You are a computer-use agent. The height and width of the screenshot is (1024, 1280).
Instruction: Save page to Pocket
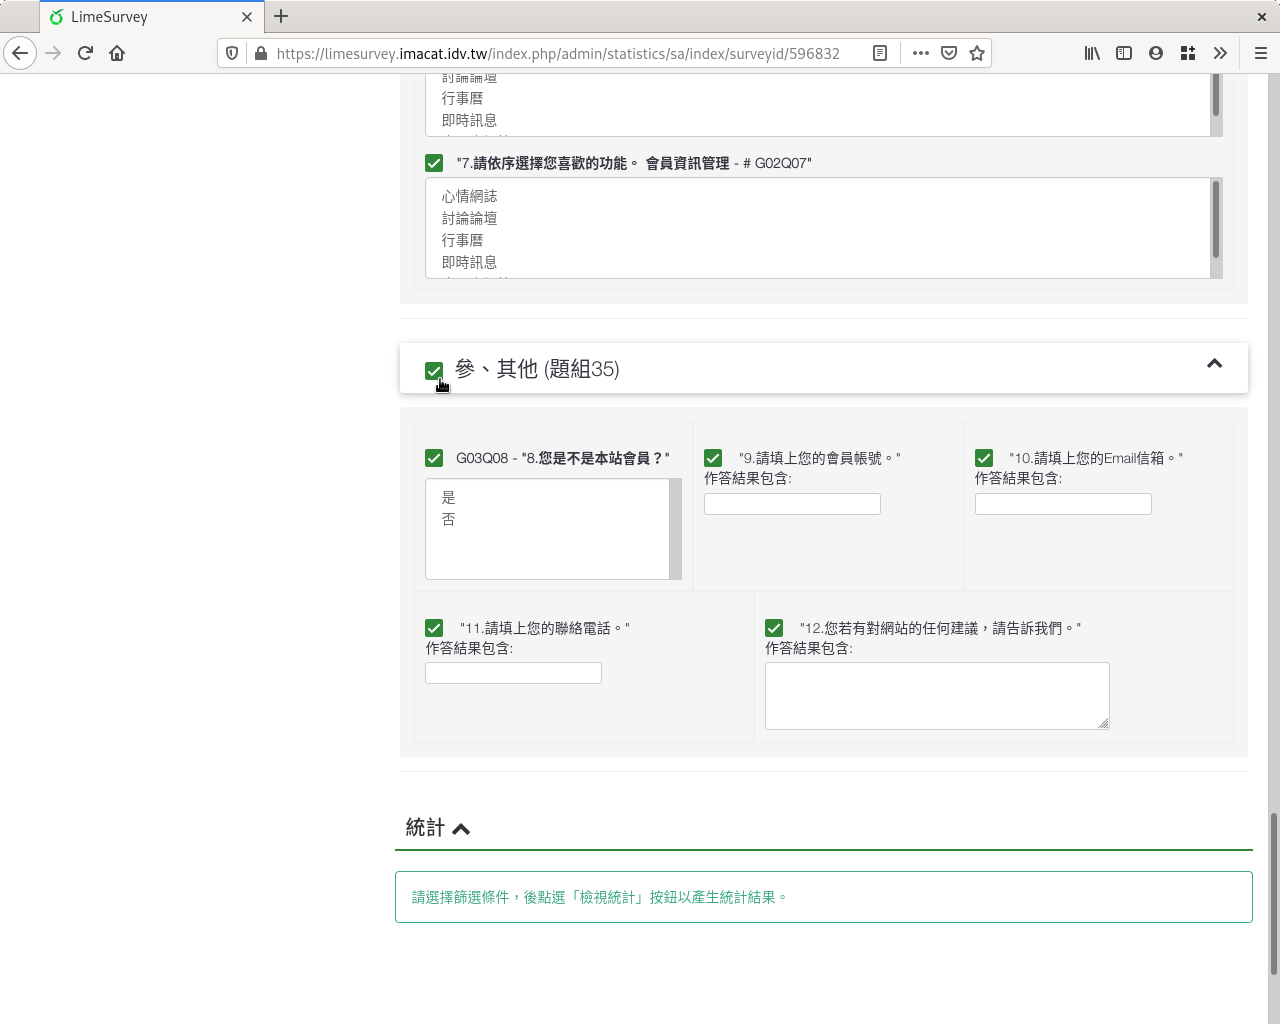tap(949, 53)
